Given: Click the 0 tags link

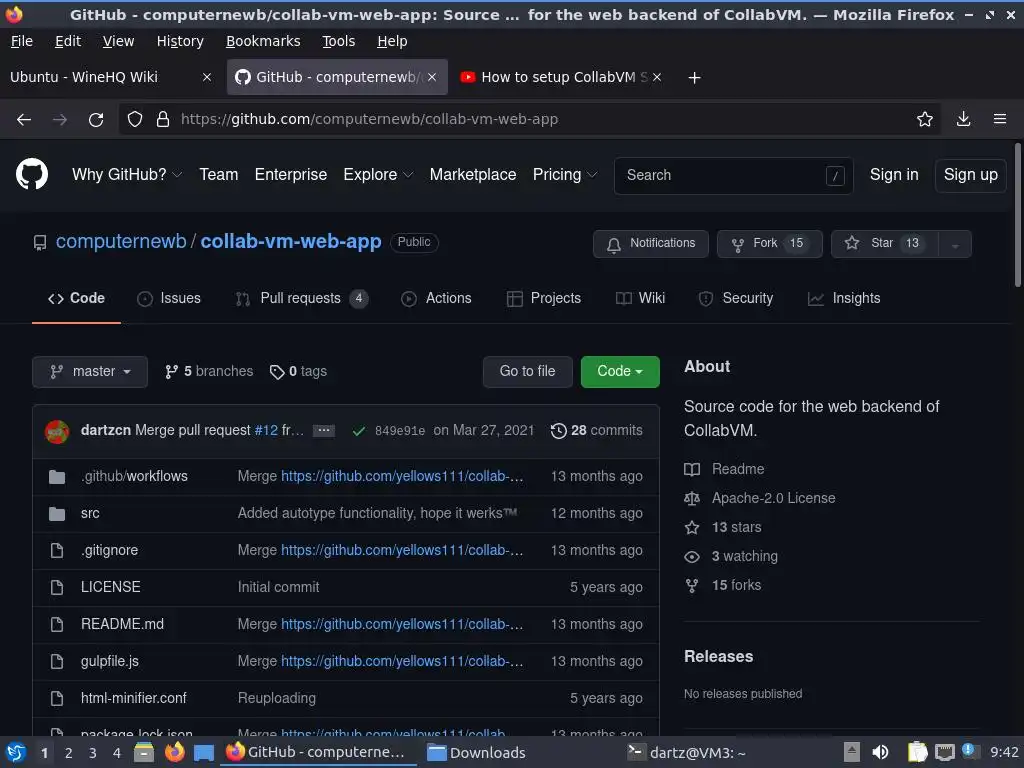Looking at the screenshot, I should pos(298,372).
